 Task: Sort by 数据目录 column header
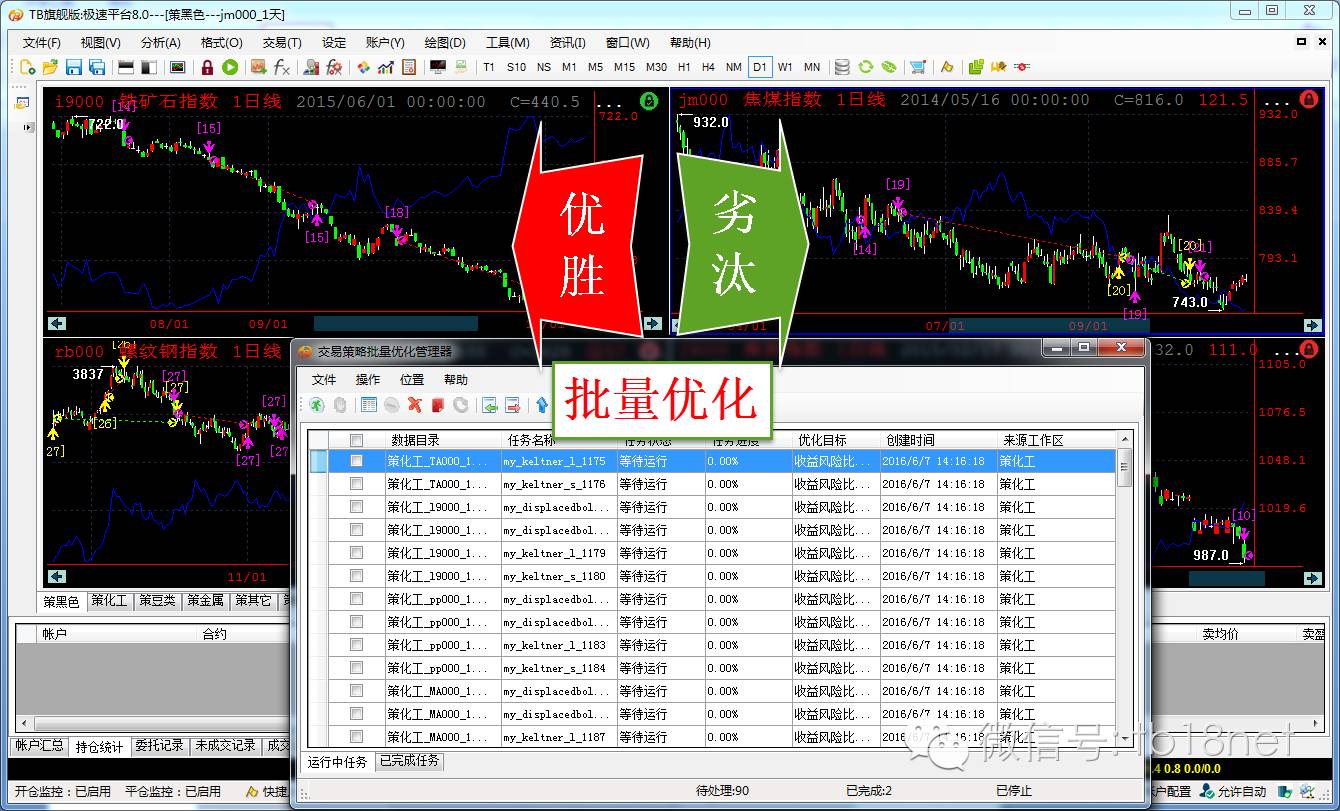pyautogui.click(x=442, y=440)
